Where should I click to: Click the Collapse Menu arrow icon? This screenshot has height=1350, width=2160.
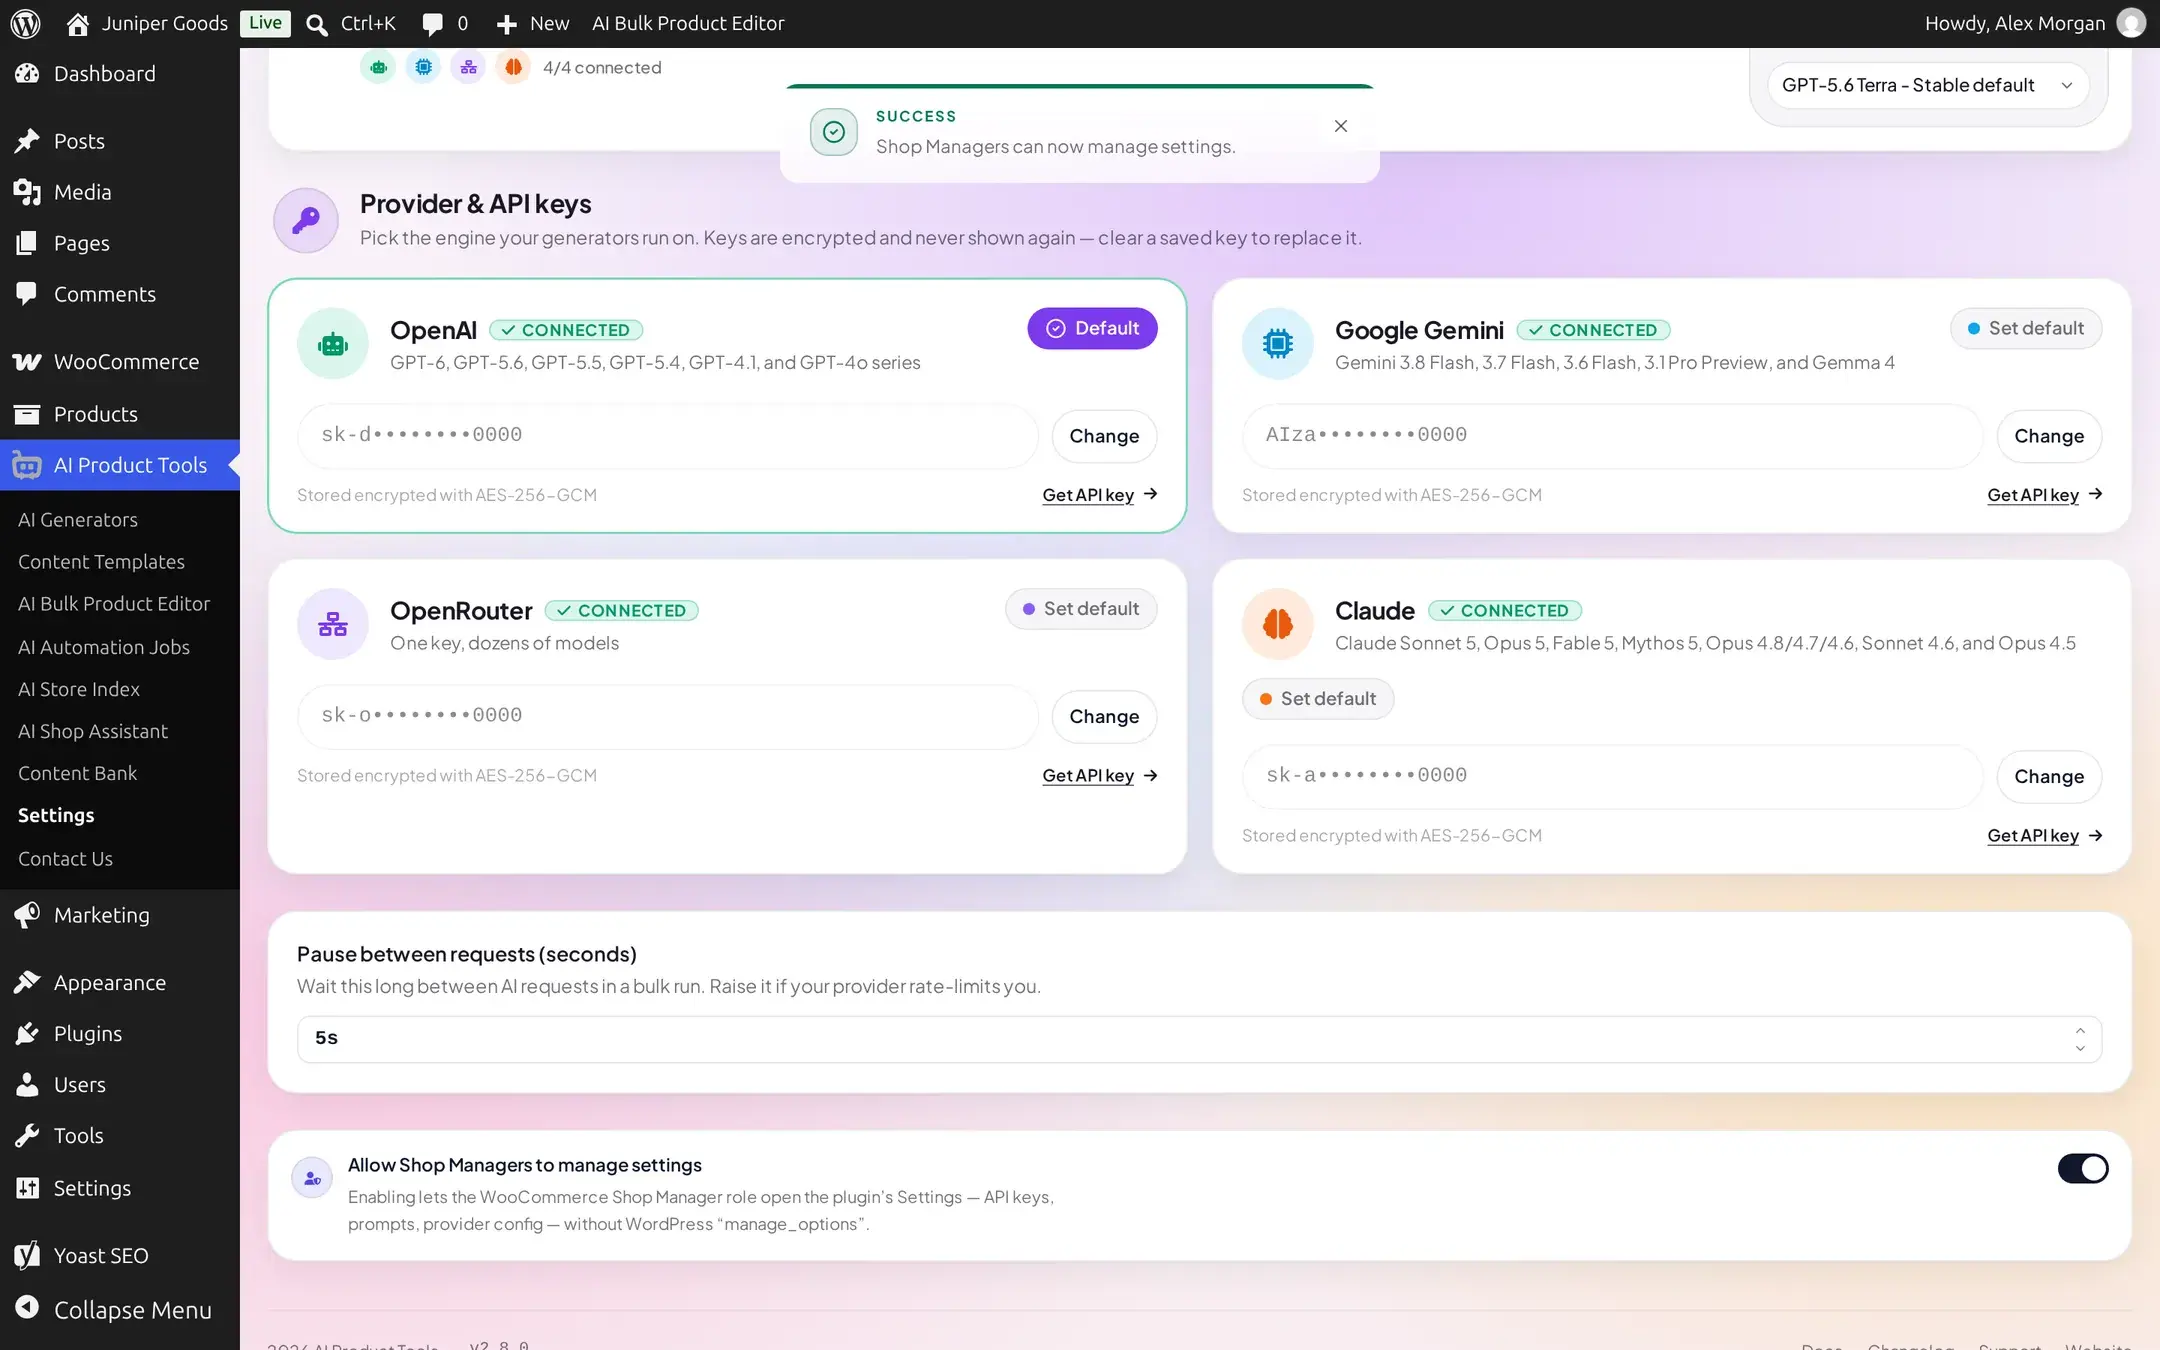(x=27, y=1308)
